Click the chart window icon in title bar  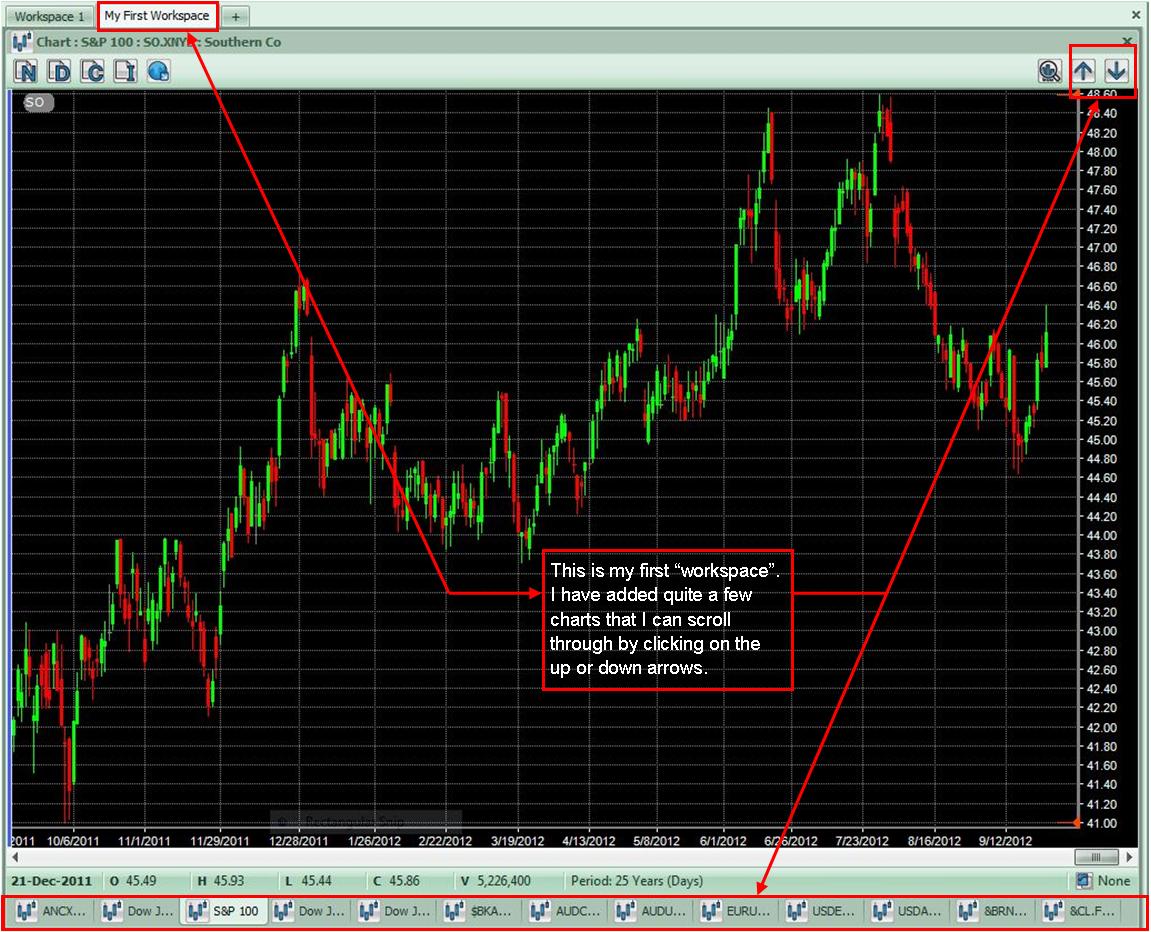[19, 42]
